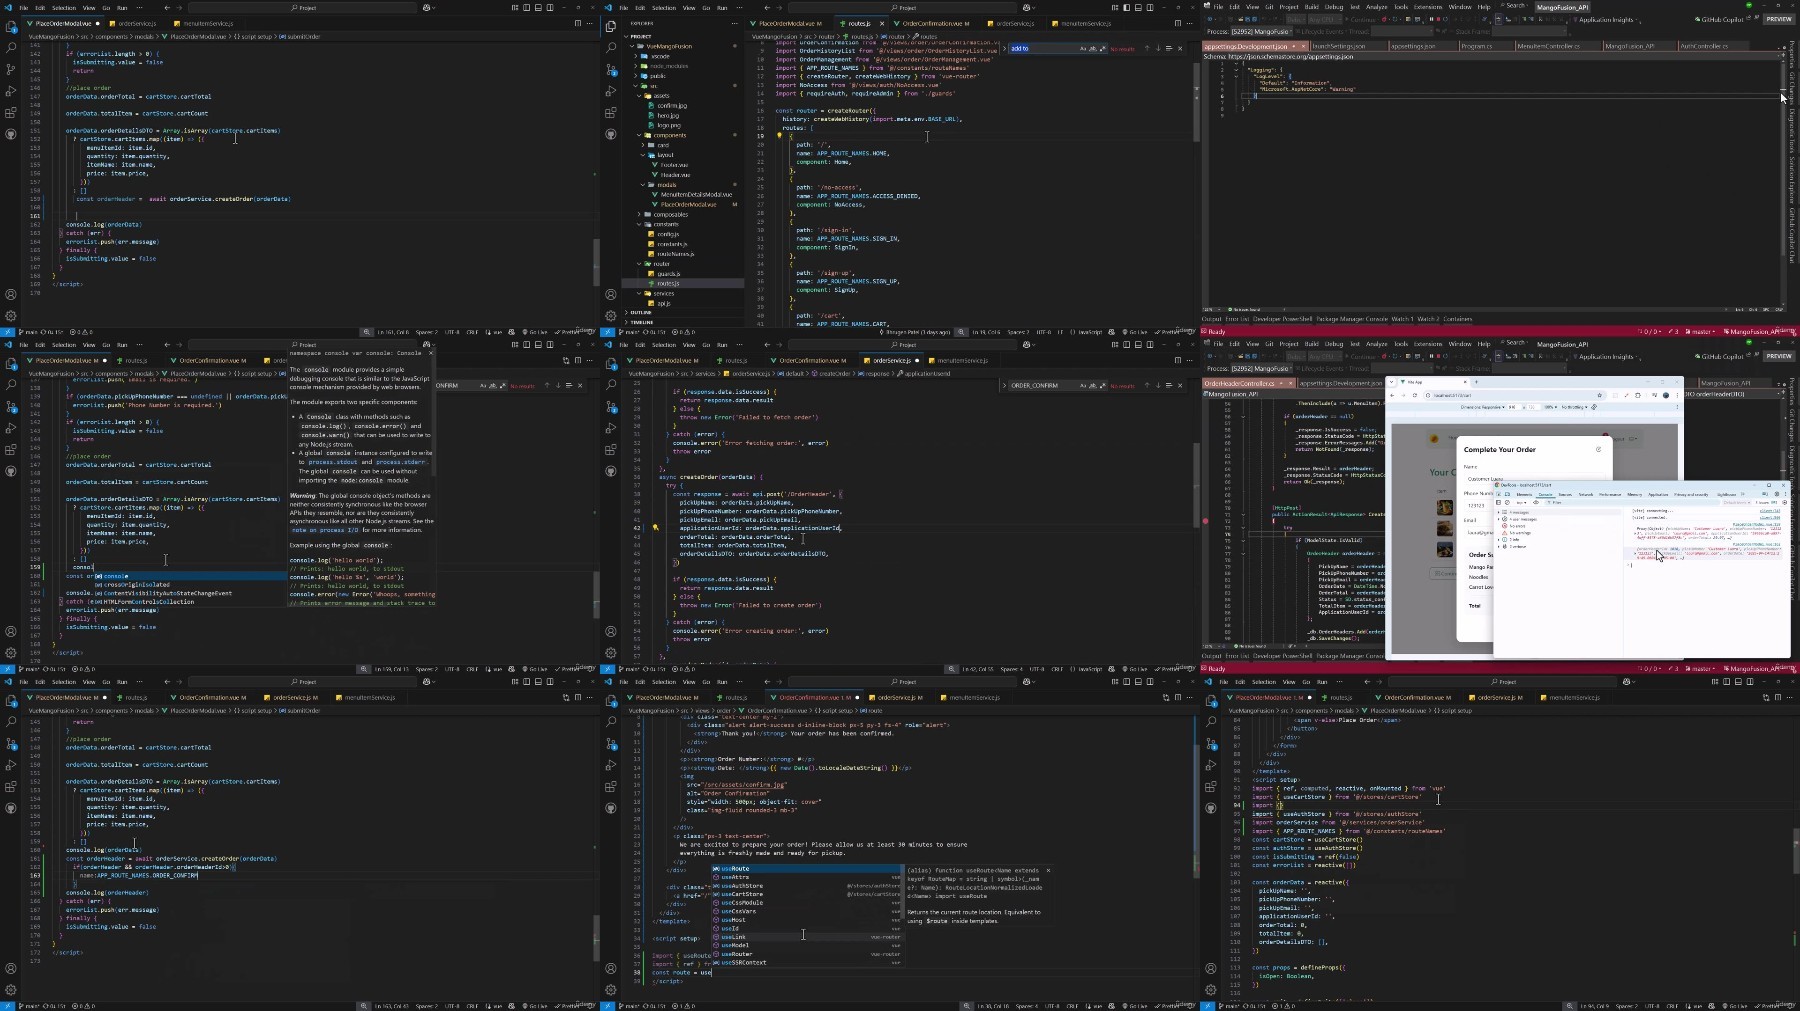Image resolution: width=1800 pixels, height=1011 pixels.
Task: Click the lightbulb on line 19 of routes.js
Action: (779, 135)
